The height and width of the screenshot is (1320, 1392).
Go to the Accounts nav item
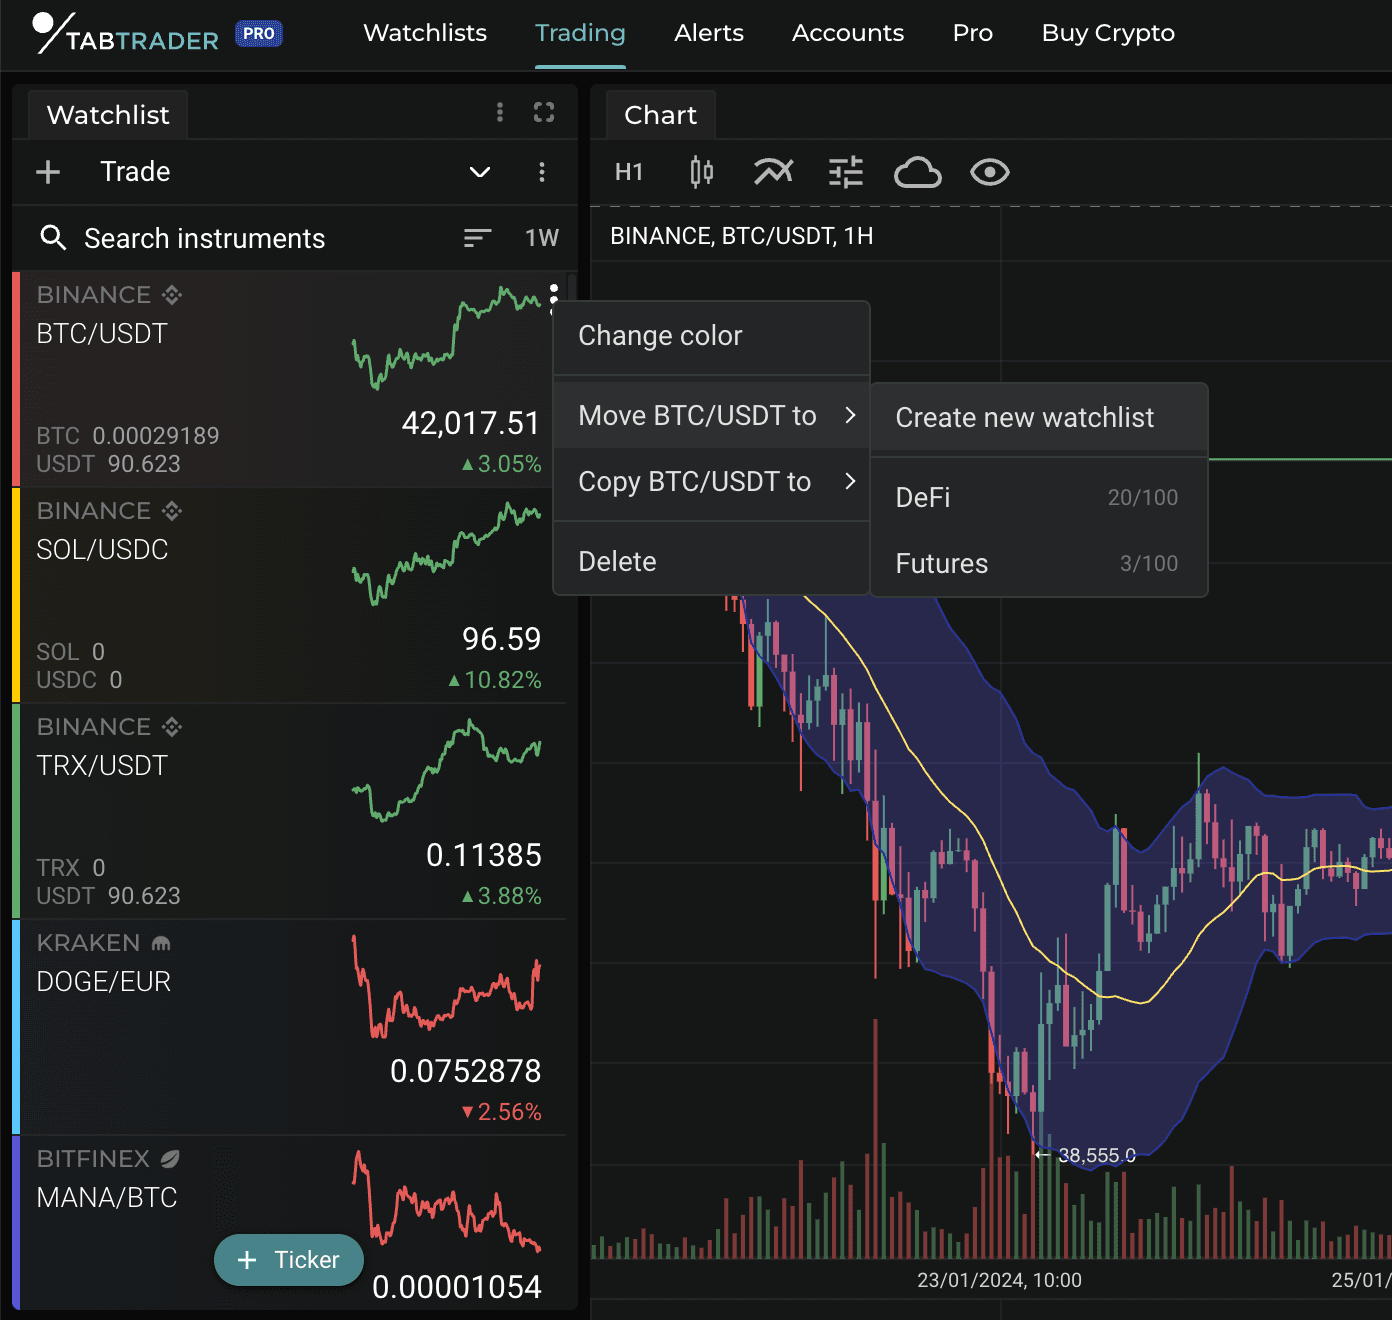(x=848, y=33)
